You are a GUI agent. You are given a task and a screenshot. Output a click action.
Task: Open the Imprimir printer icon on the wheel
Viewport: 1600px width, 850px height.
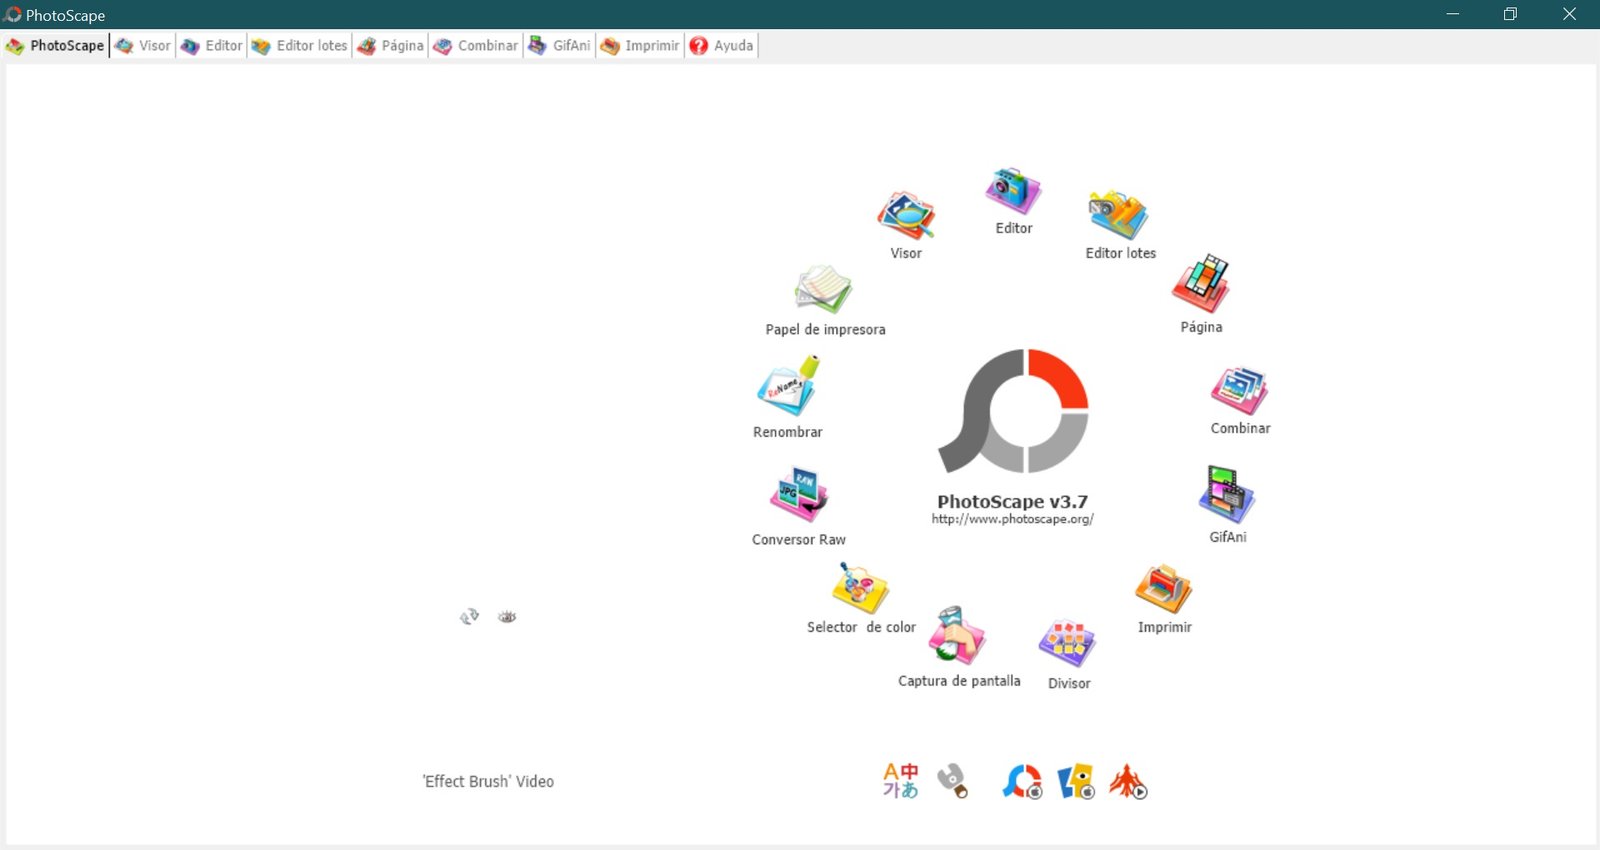[x=1164, y=589]
